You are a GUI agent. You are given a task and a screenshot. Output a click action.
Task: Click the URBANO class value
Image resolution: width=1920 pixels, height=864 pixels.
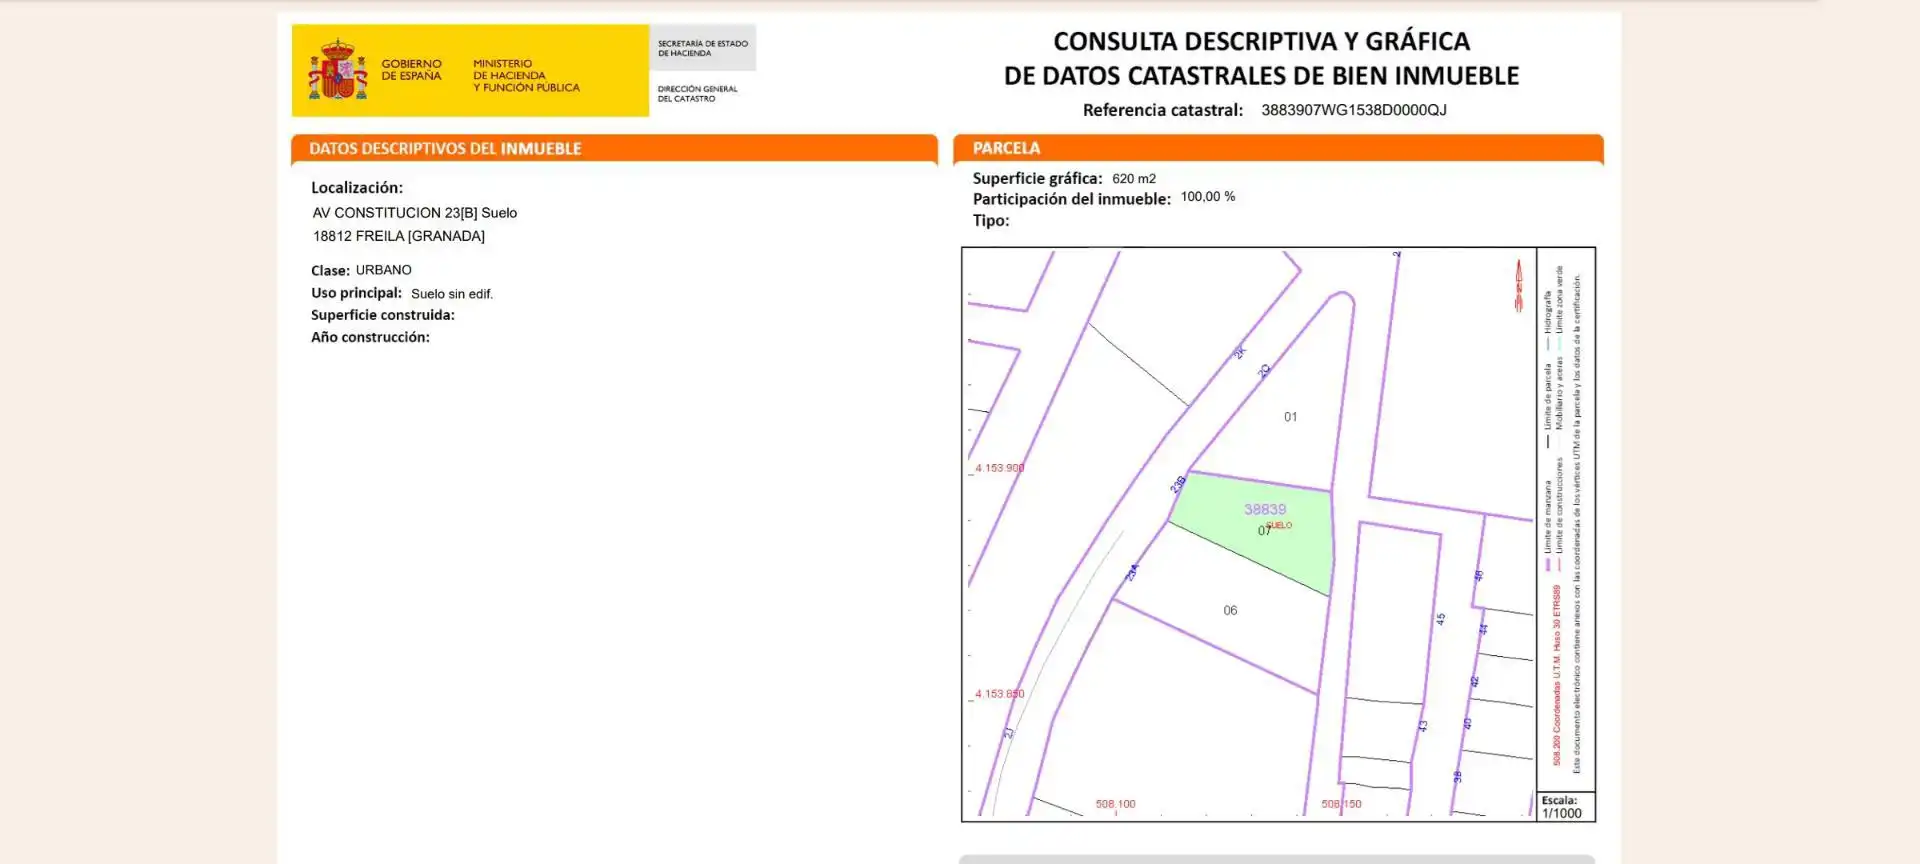[x=383, y=270]
